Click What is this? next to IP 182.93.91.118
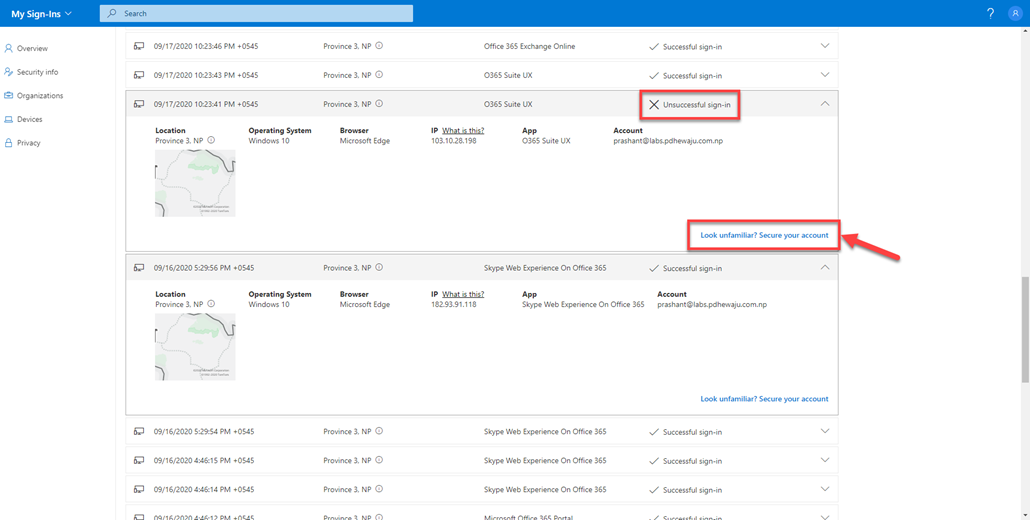Image resolution: width=1030 pixels, height=520 pixels. (463, 294)
